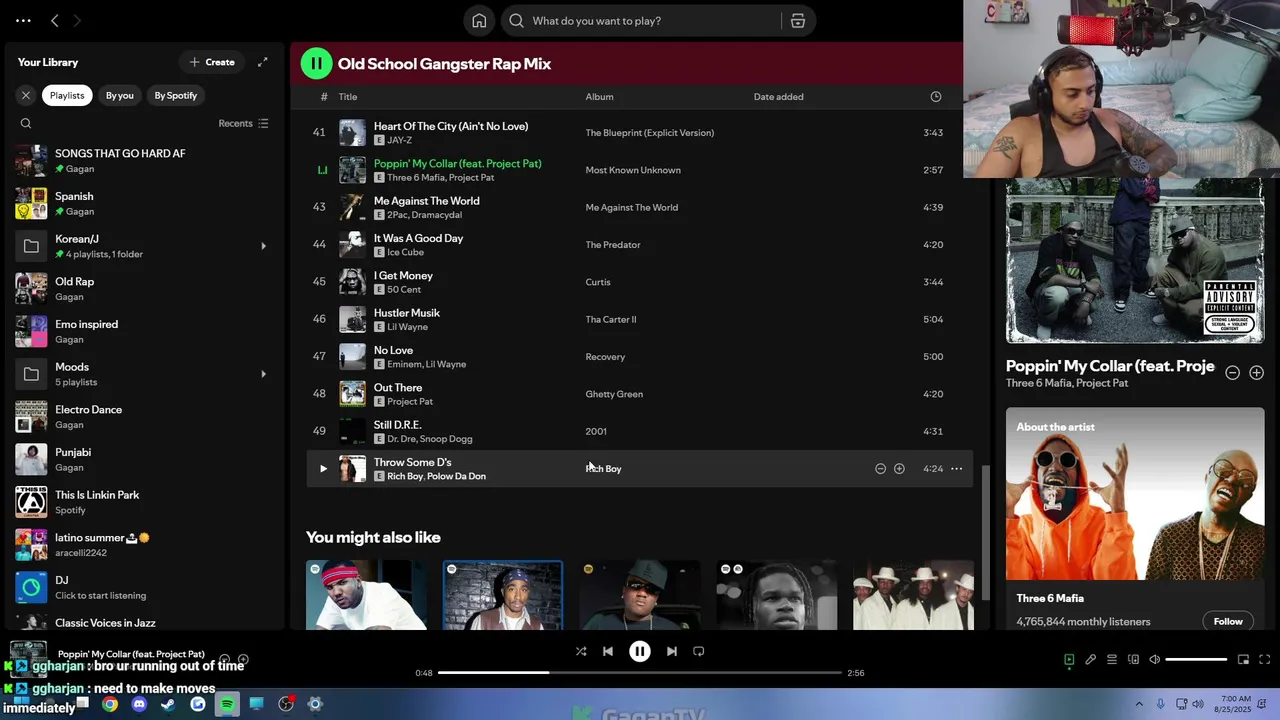Open more options for 'Throw Some D's'

(957, 469)
